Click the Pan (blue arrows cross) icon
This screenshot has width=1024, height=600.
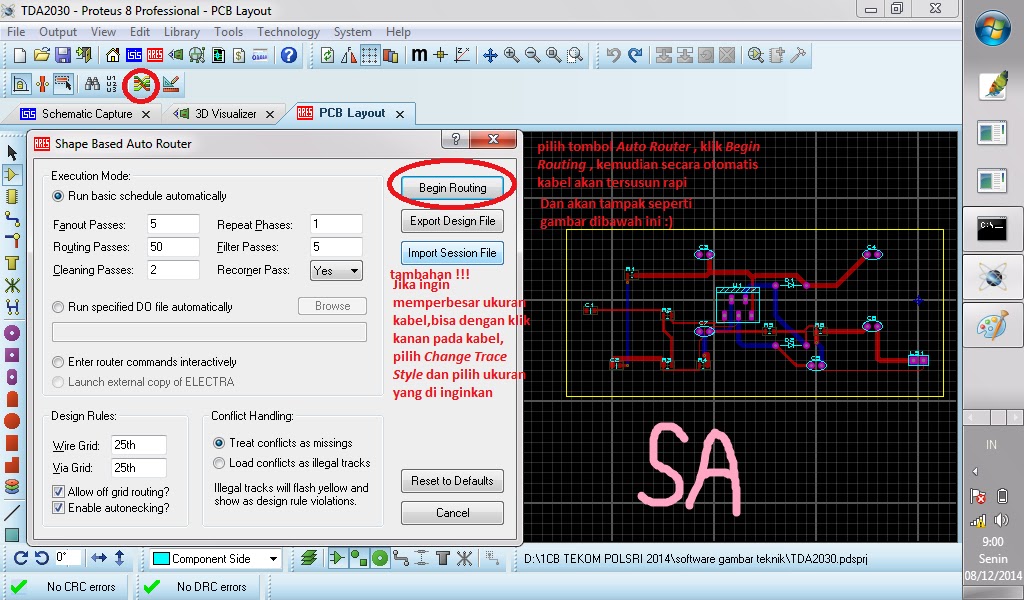[x=490, y=55]
